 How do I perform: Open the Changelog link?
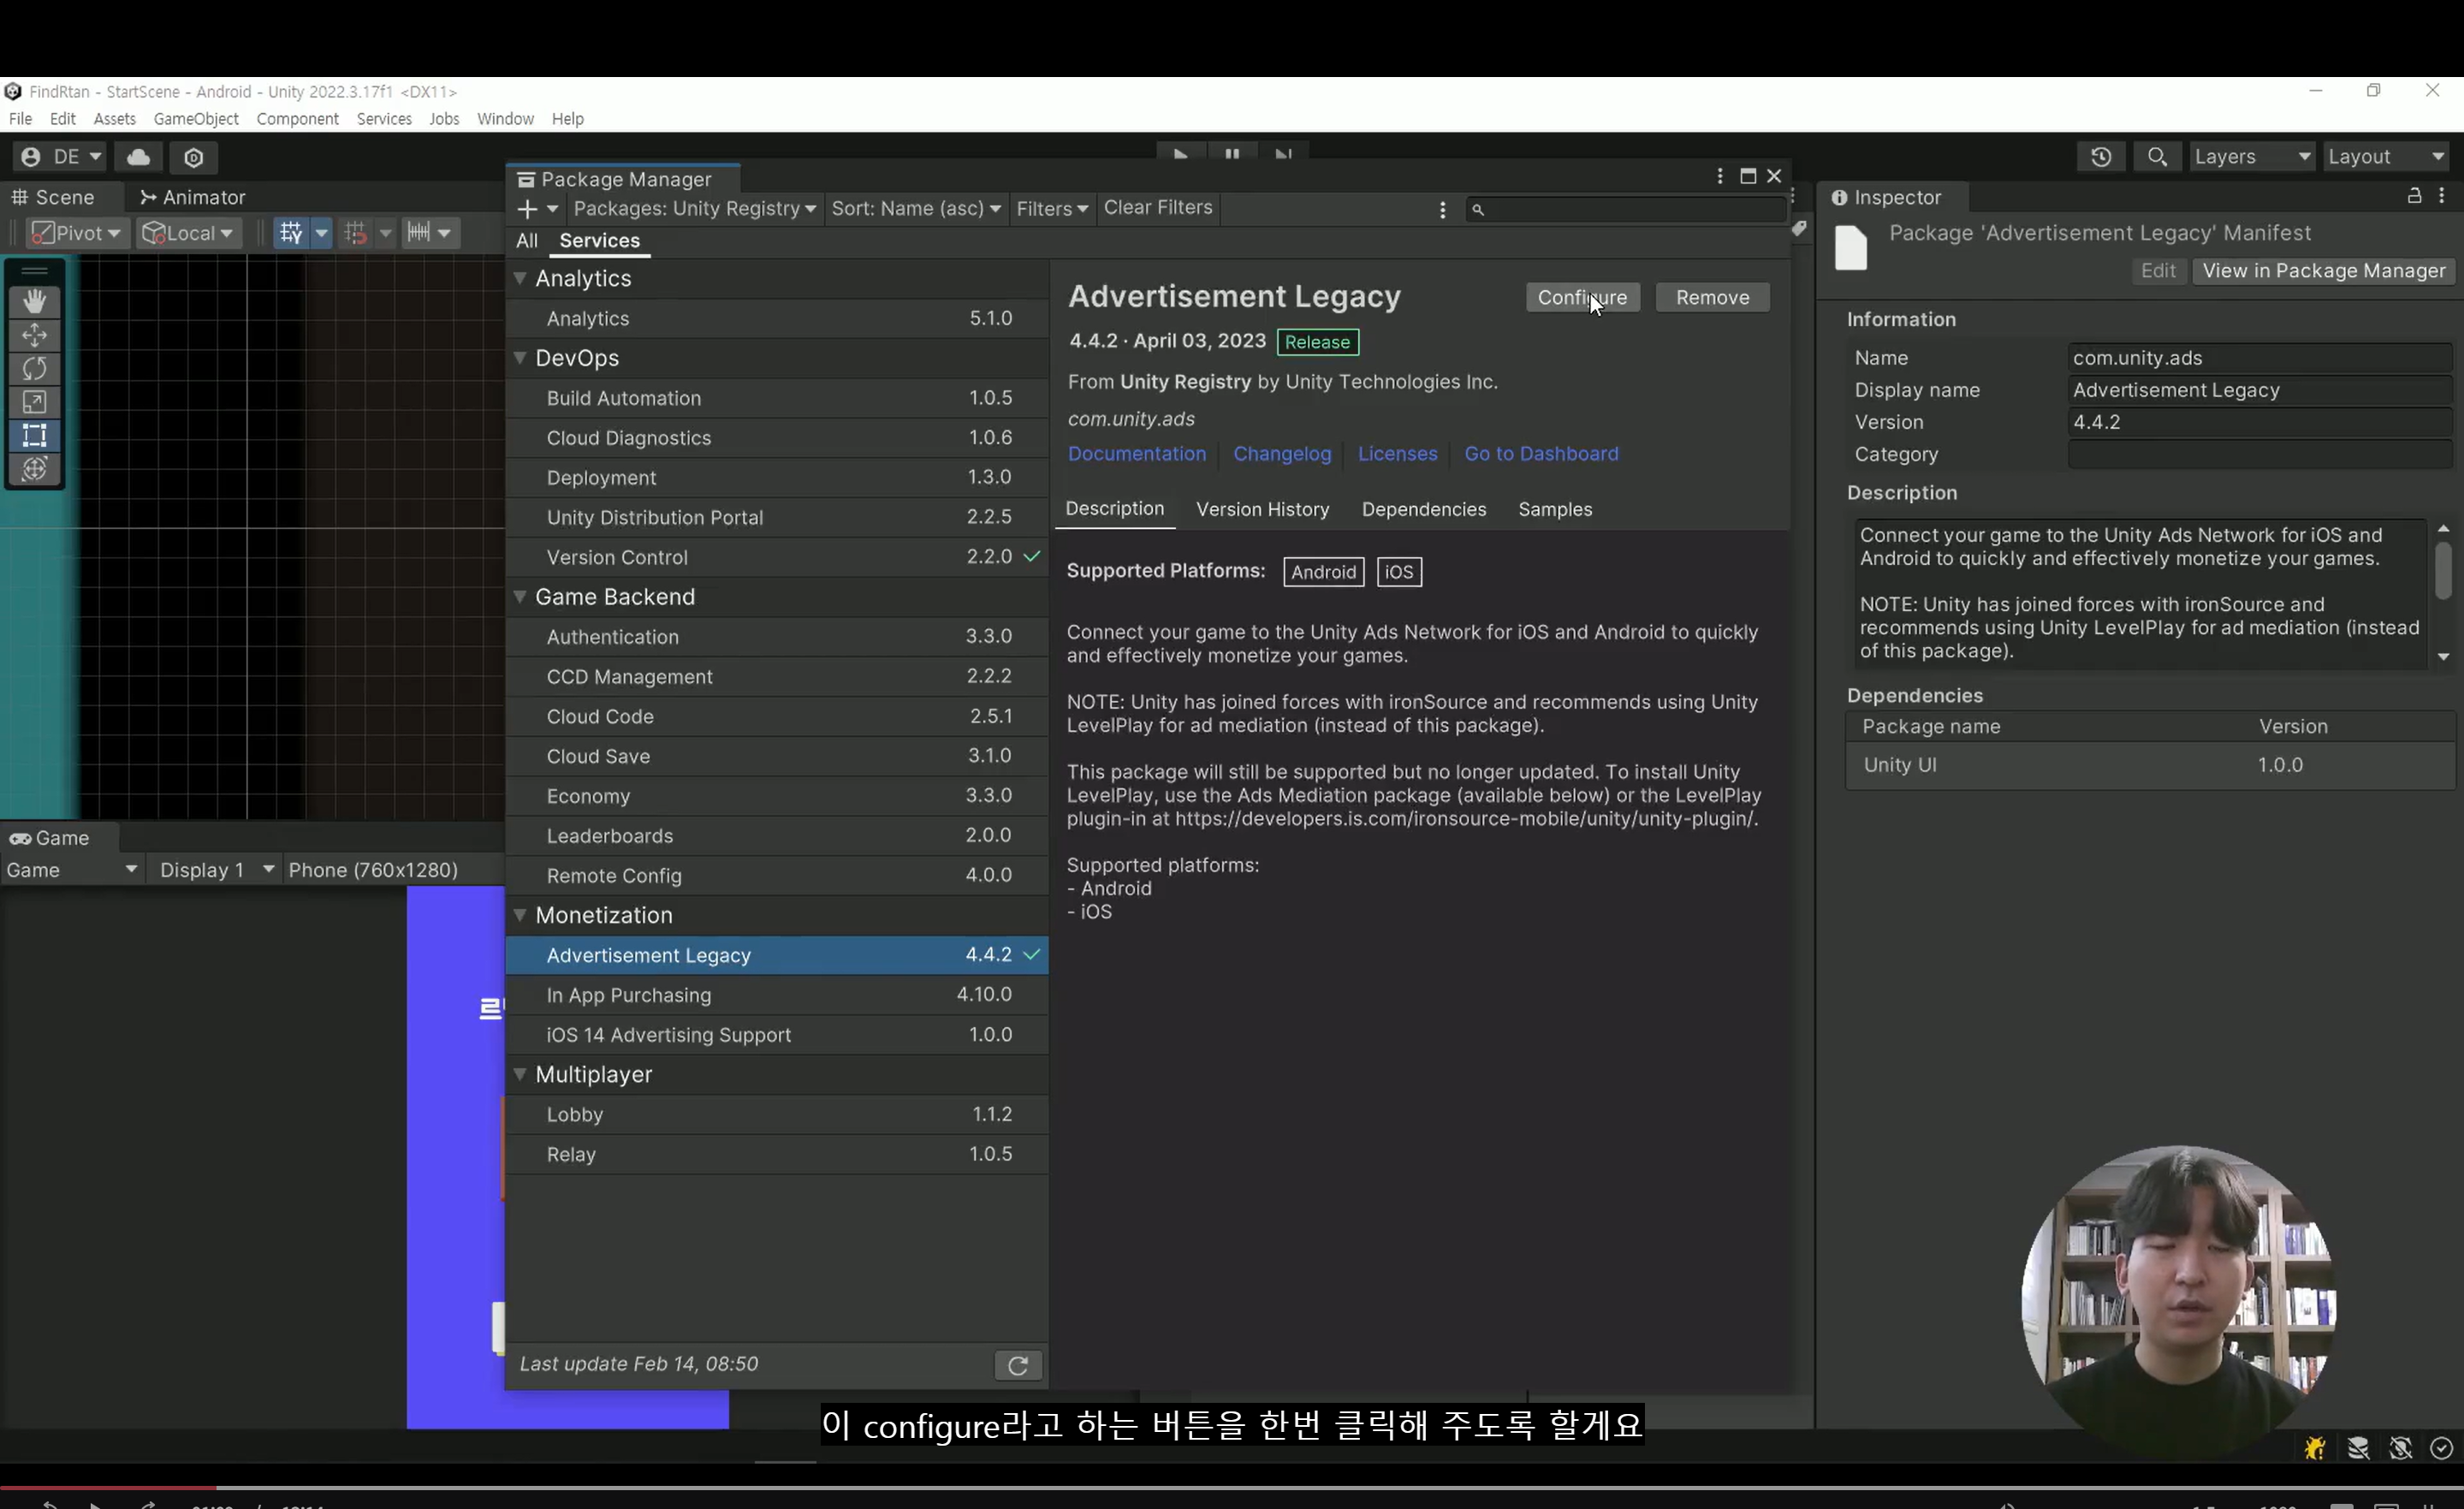click(1282, 454)
